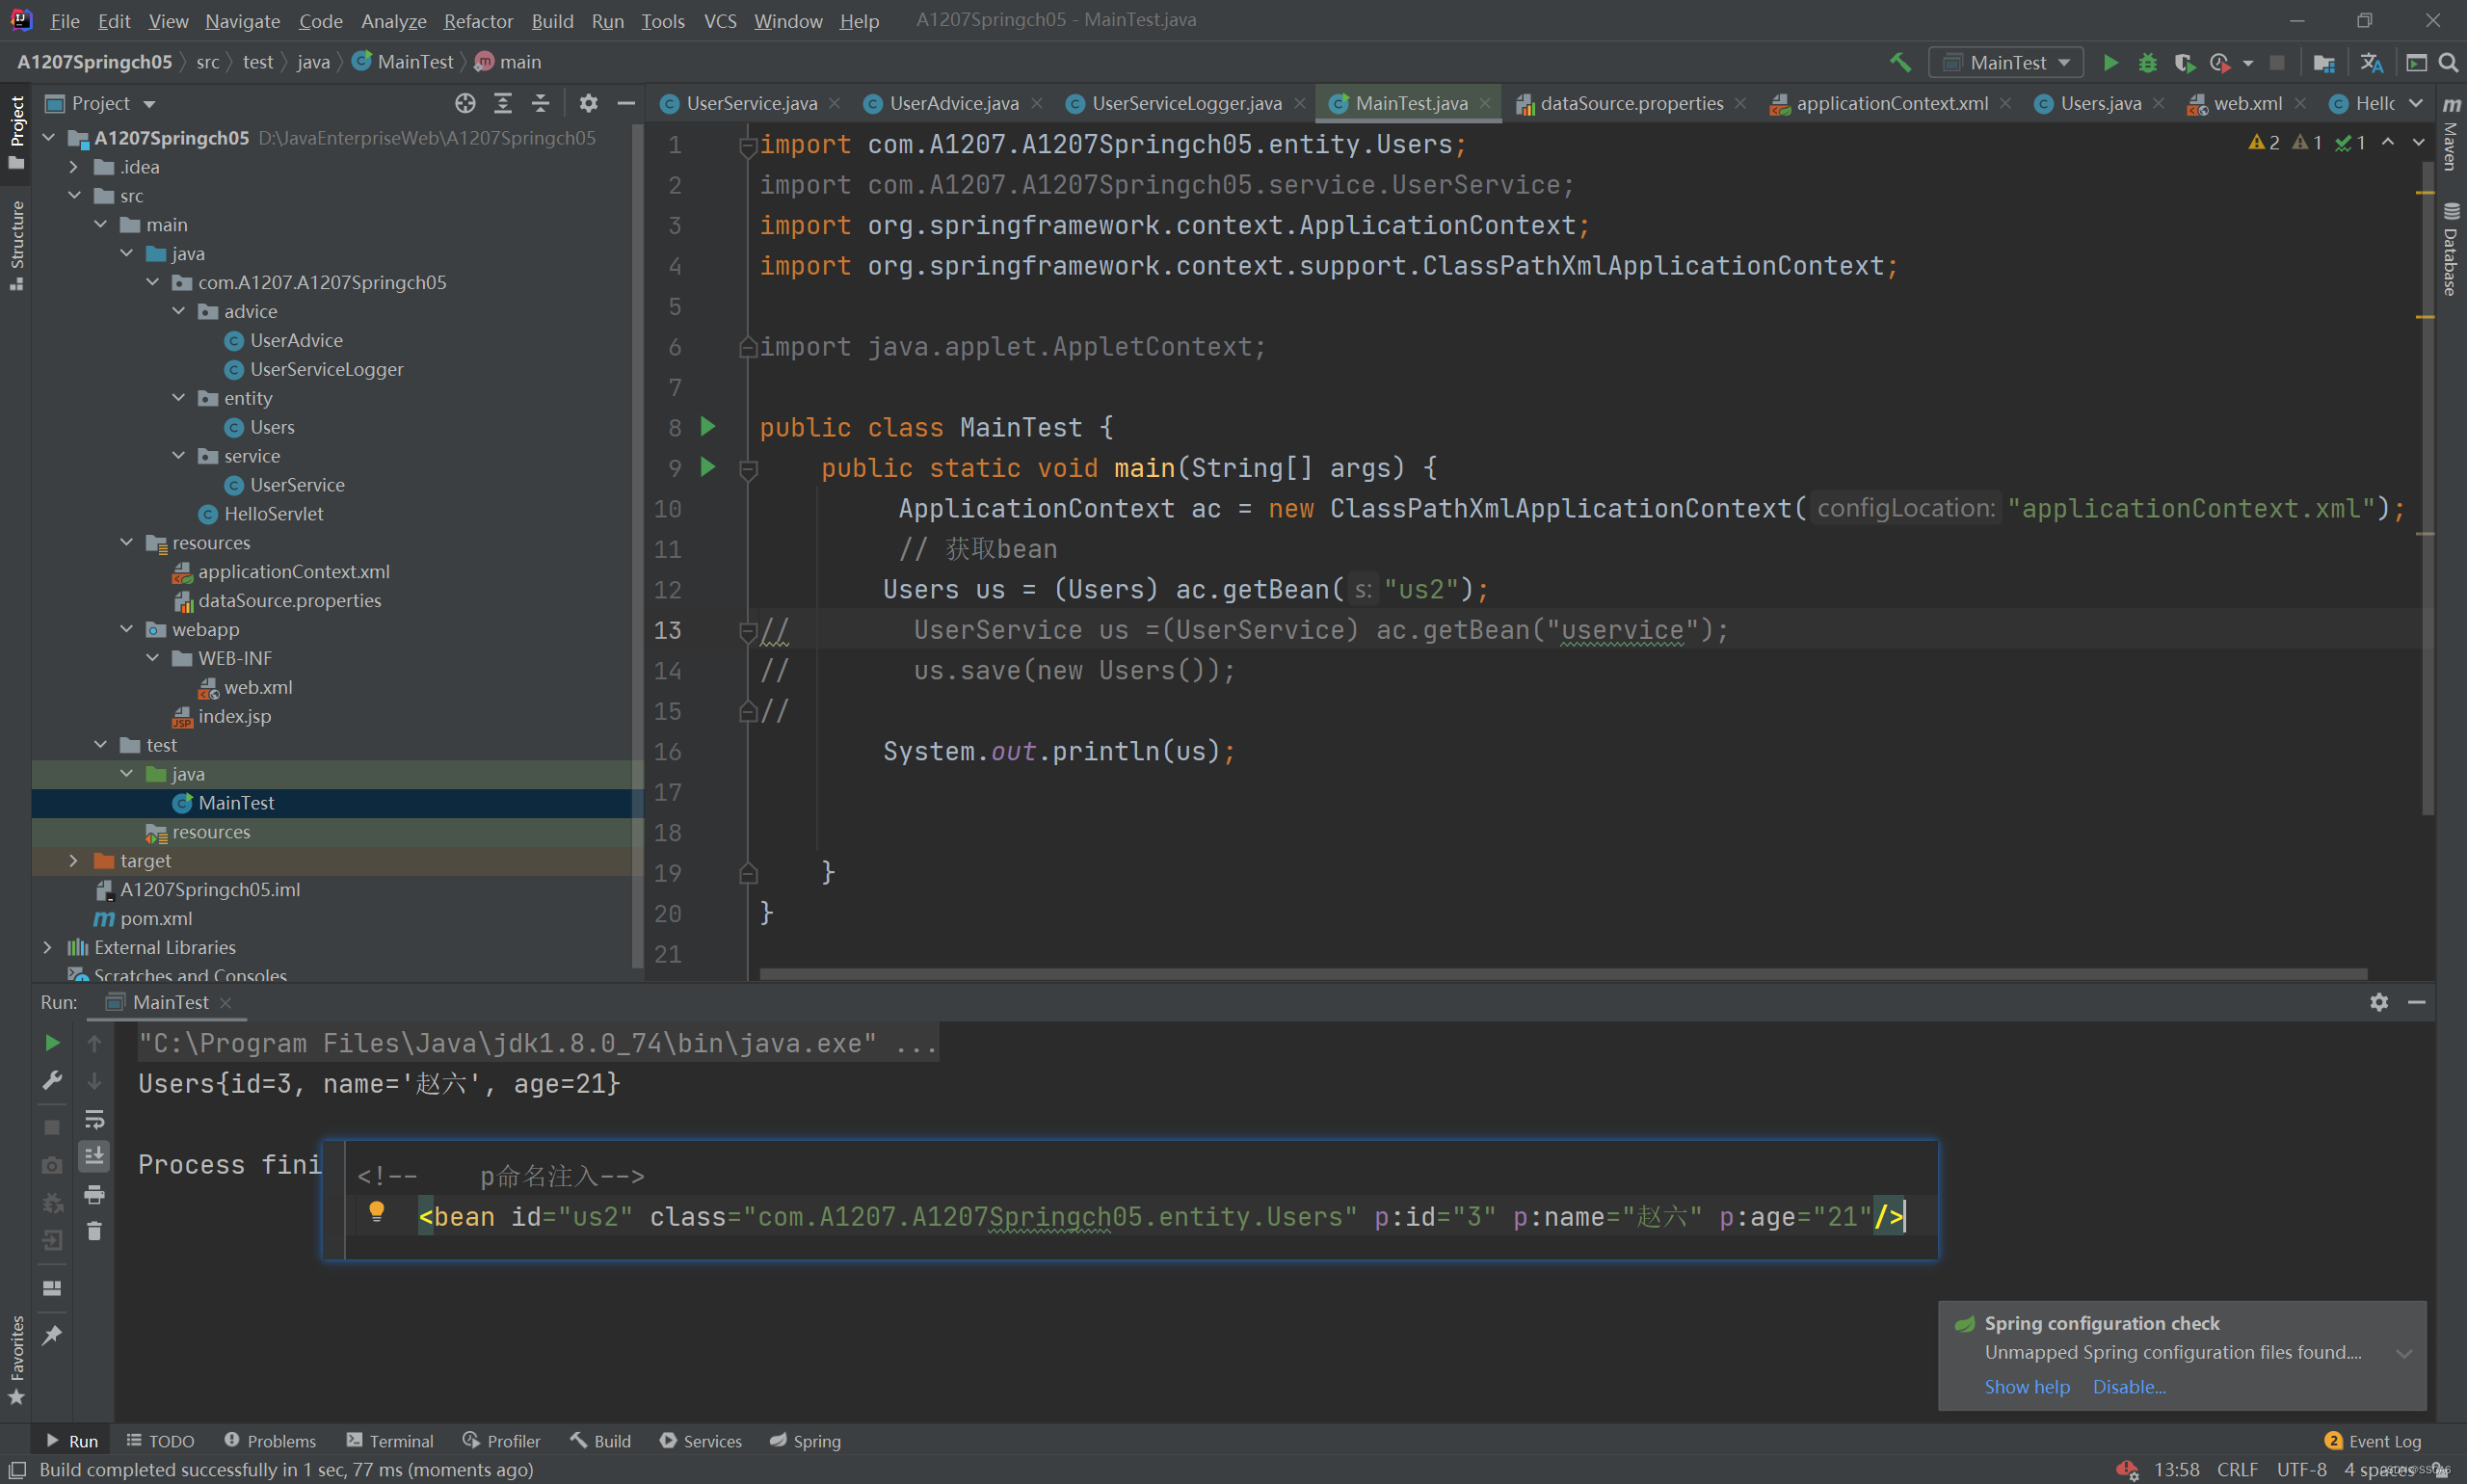This screenshot has width=2467, height=1484.
Task: Collapse the advice package
Action: [x=179, y=311]
